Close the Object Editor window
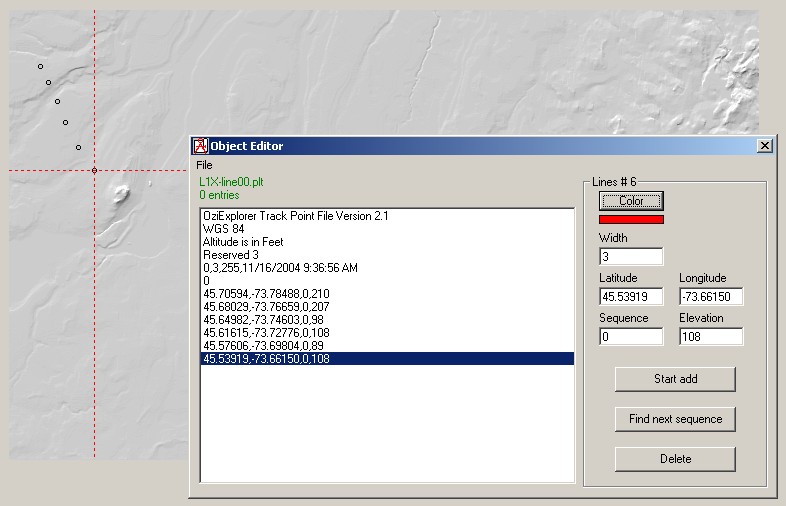Viewport: 786px width, 506px height. click(x=764, y=146)
